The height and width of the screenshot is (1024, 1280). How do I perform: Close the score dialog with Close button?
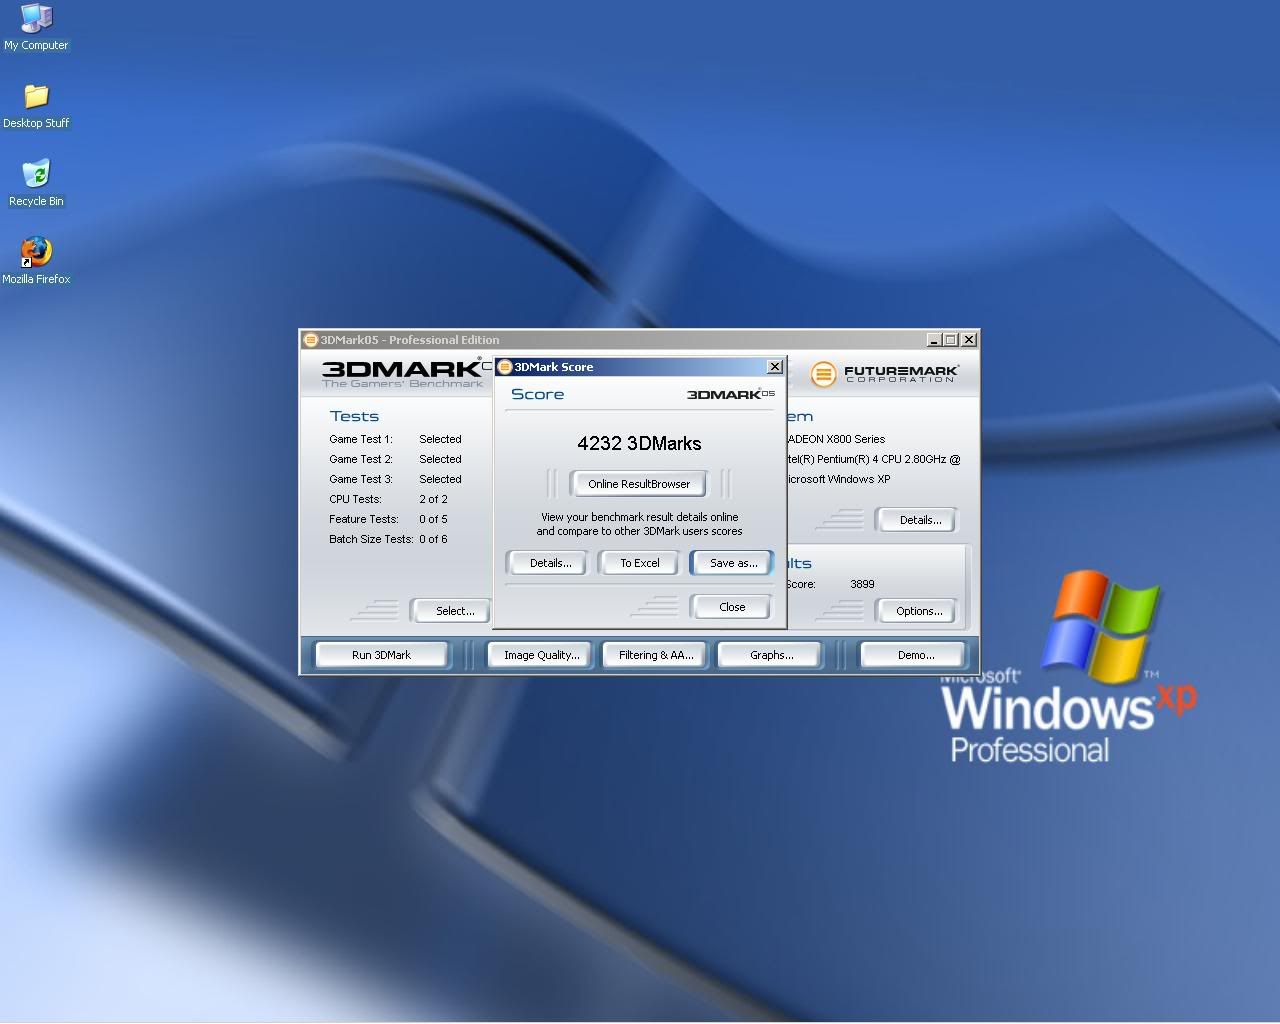[732, 607]
